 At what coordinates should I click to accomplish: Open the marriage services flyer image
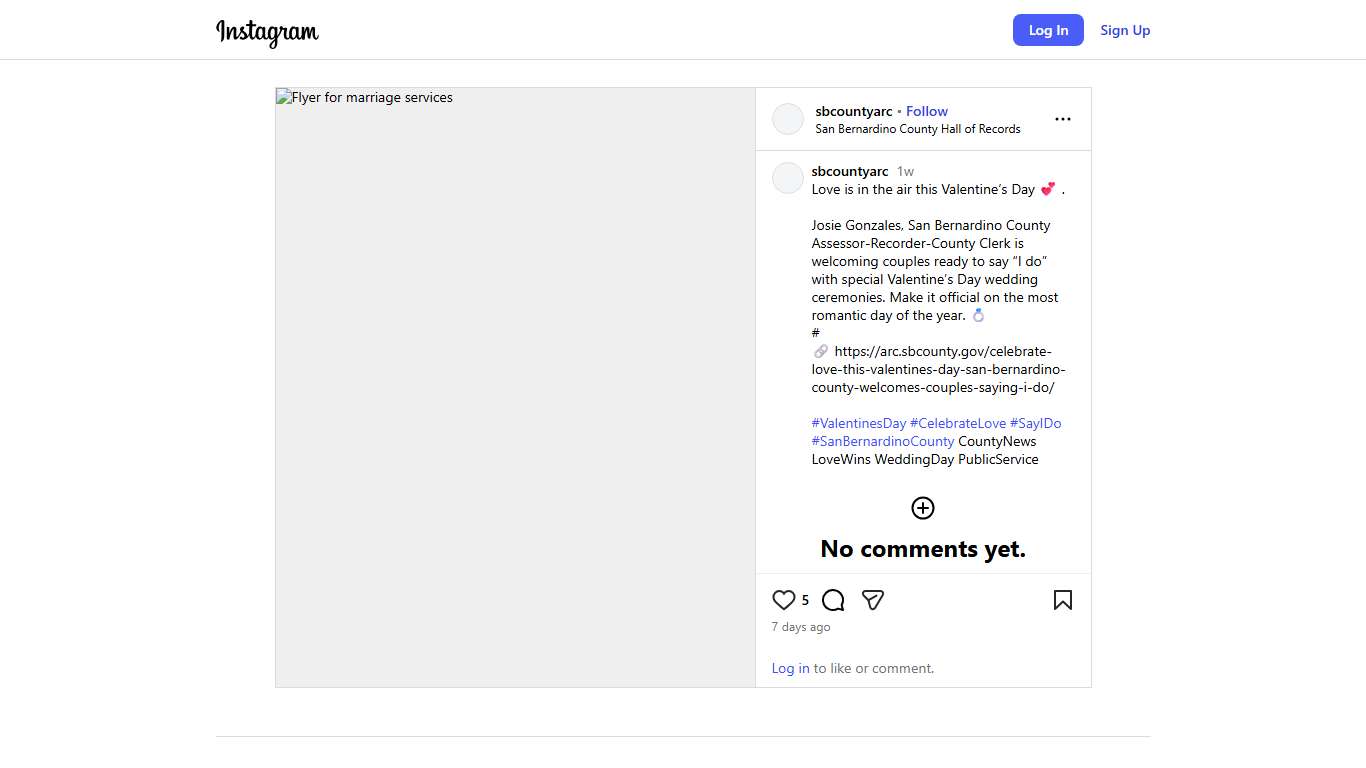tap(515, 387)
